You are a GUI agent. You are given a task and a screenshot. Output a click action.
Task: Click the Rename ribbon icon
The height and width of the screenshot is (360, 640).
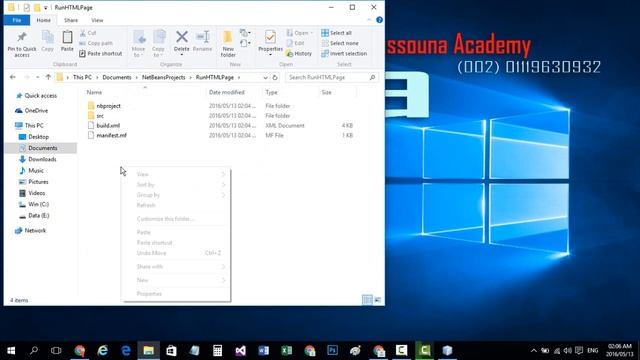pos(202,41)
